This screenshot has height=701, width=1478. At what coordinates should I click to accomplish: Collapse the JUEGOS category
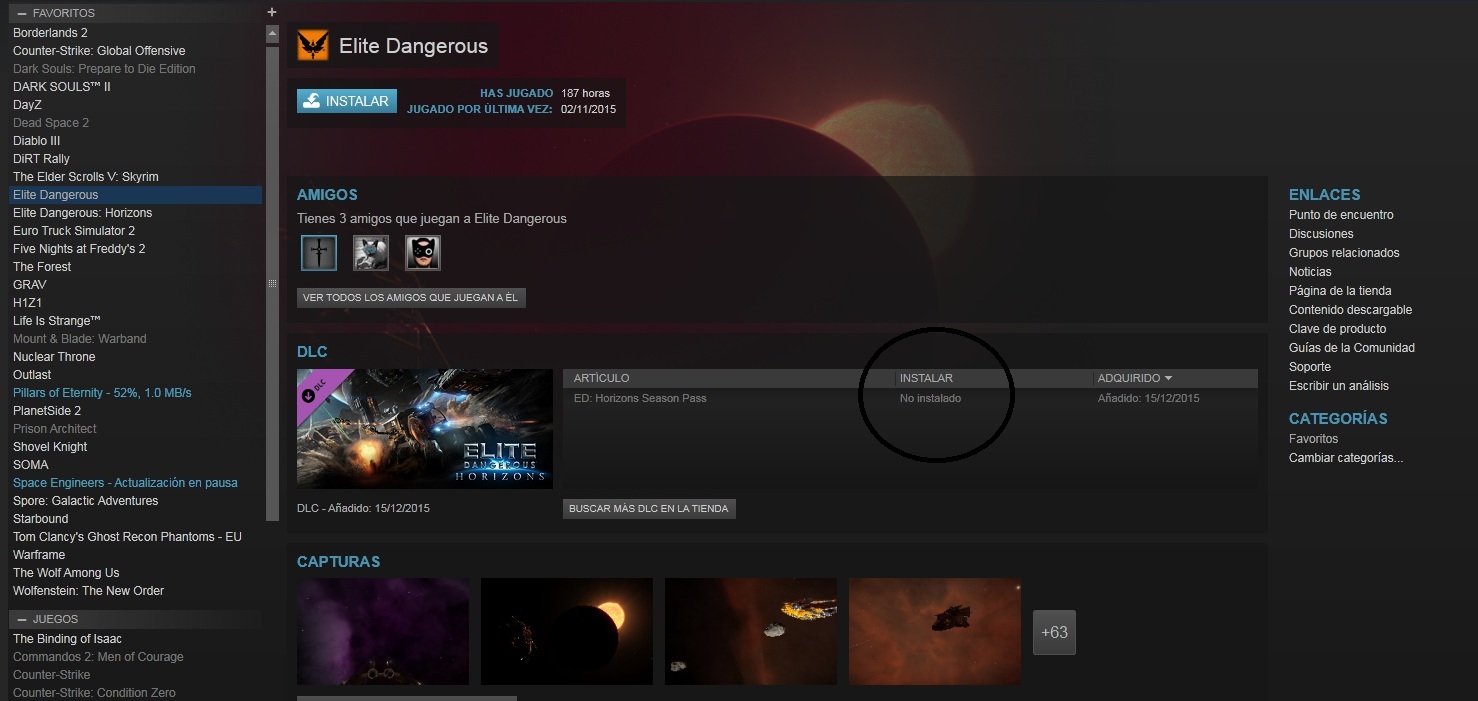pos(20,619)
